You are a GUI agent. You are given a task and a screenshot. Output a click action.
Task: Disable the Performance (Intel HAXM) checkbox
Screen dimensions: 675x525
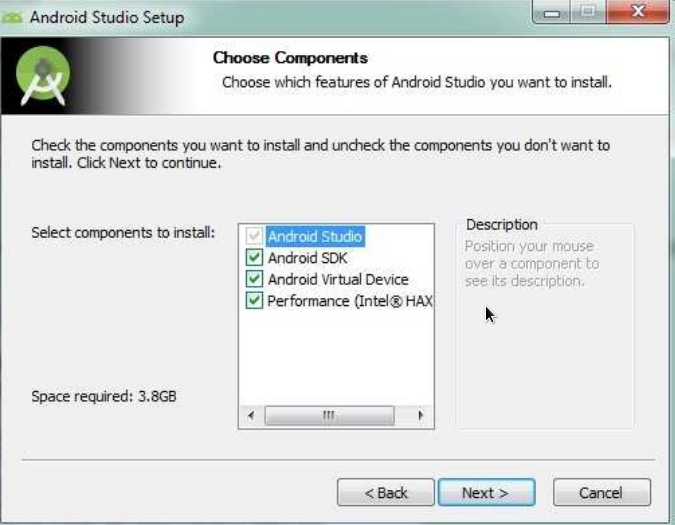tap(254, 300)
